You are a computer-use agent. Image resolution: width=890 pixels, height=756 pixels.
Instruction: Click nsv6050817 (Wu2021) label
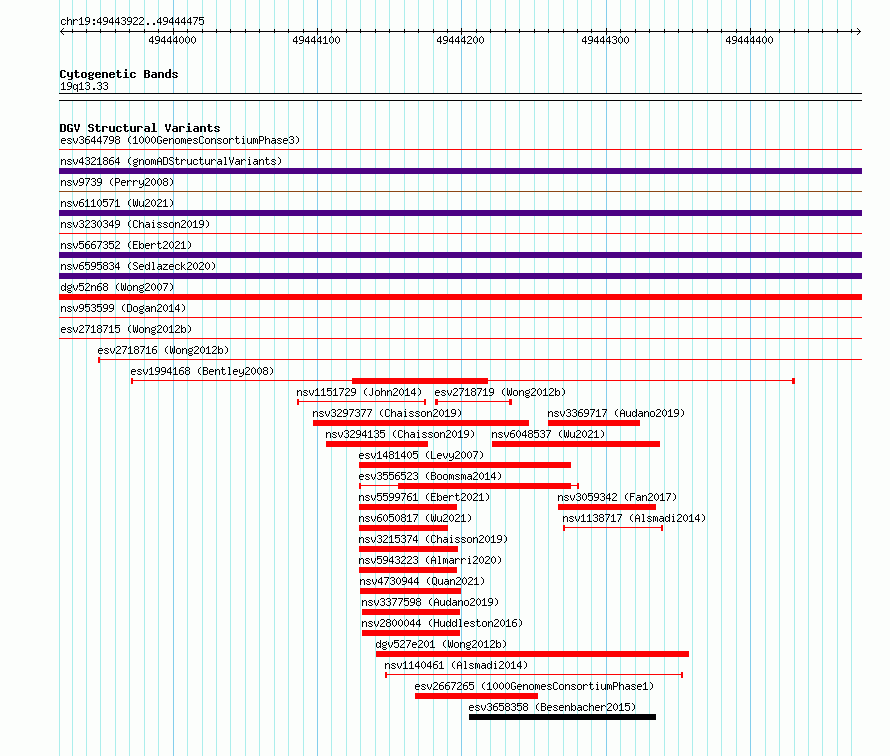coord(415,518)
